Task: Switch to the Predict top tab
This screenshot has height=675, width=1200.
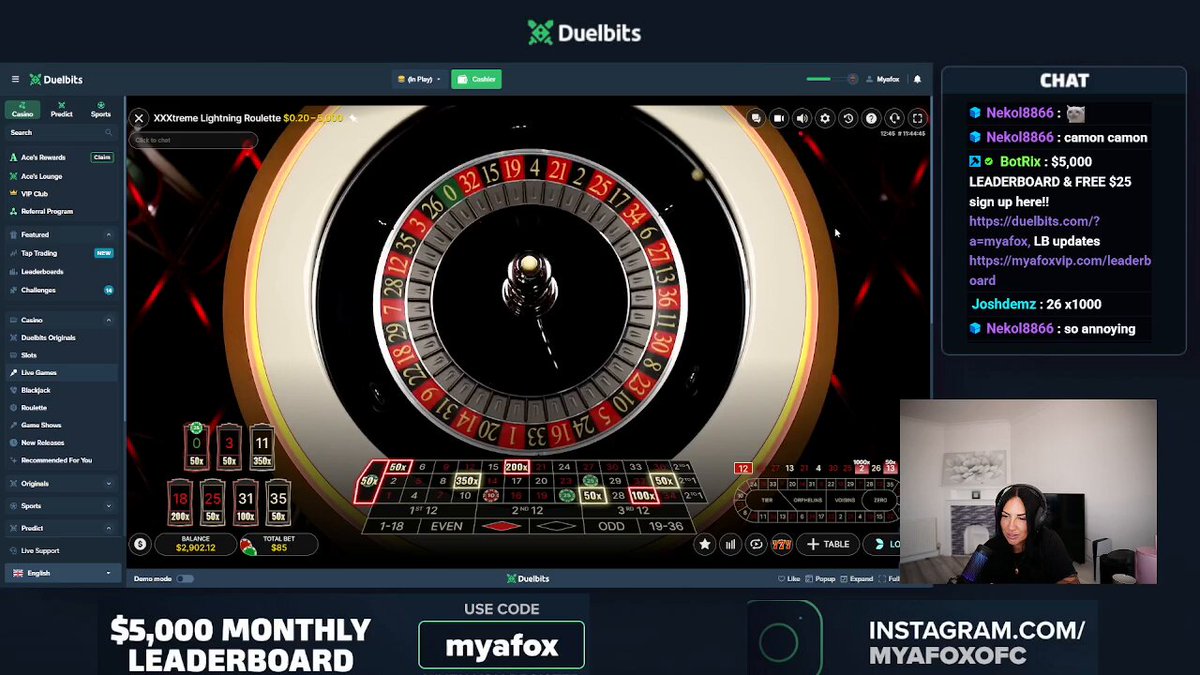Action: tap(62, 109)
